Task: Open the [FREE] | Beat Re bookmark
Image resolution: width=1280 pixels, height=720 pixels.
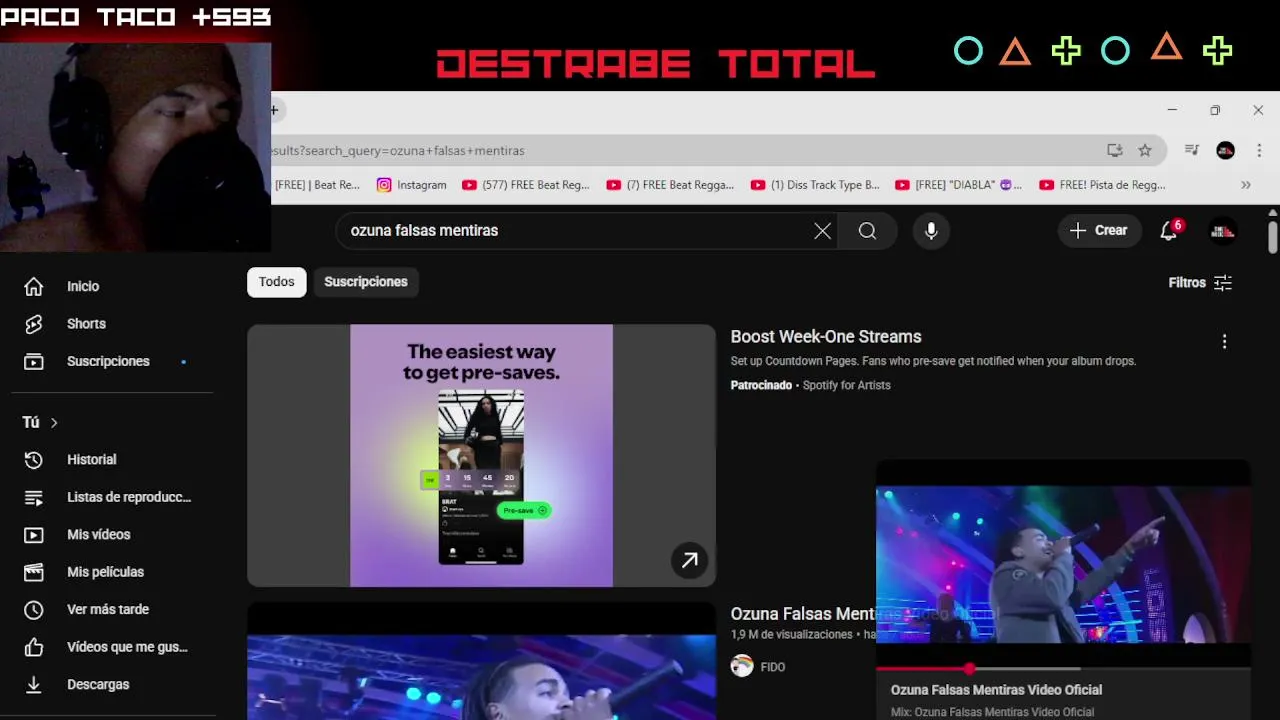Action: pyautogui.click(x=317, y=185)
